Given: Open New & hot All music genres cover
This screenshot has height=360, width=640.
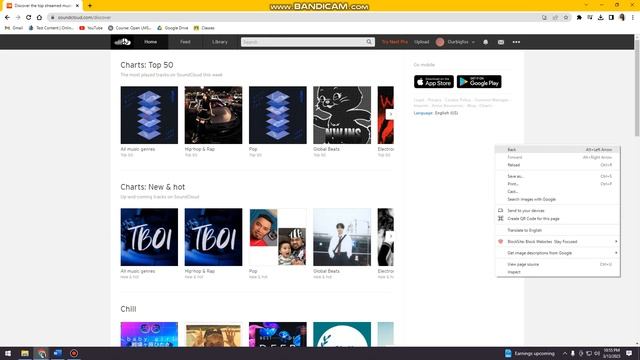Looking at the screenshot, I should pos(149,237).
